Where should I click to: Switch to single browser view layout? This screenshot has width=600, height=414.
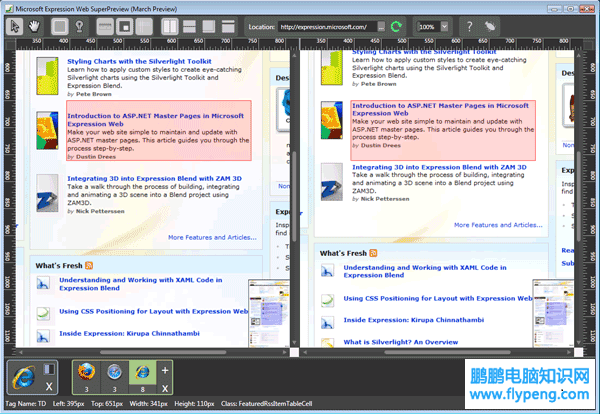[228, 26]
